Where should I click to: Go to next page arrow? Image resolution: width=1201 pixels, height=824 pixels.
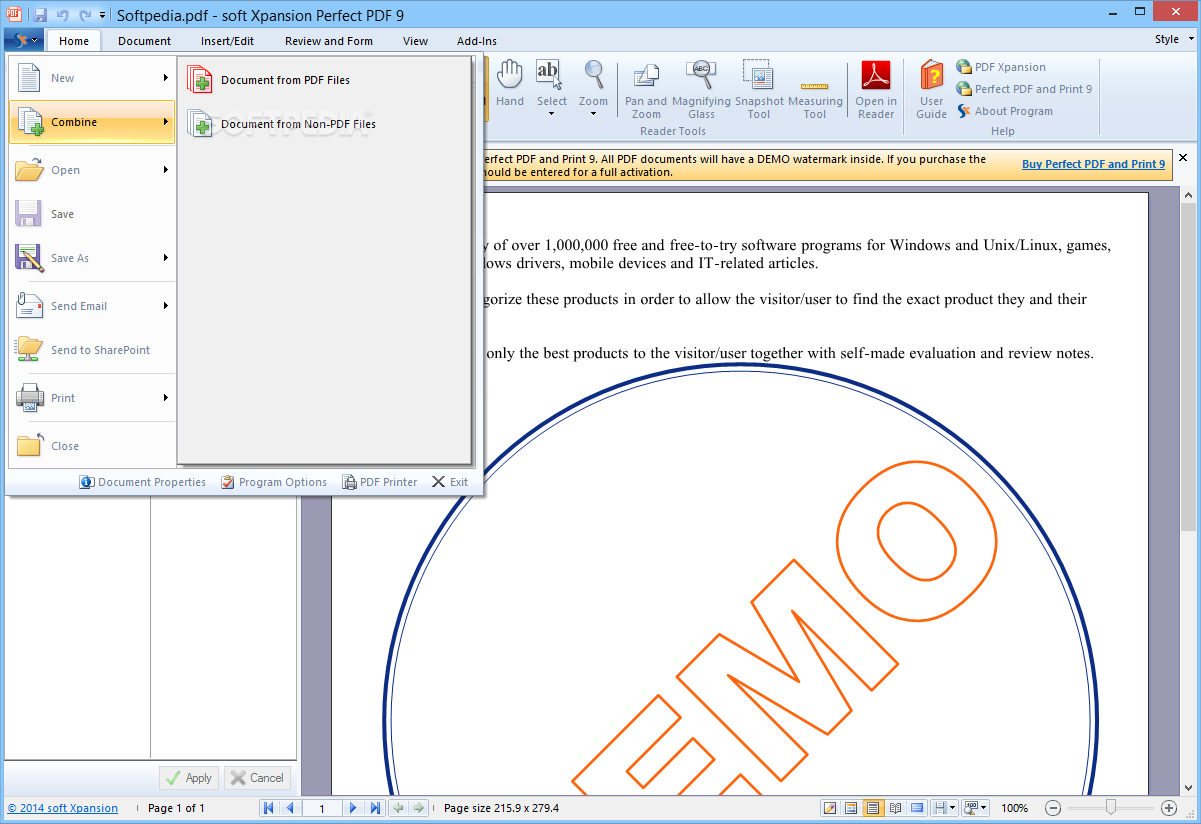pos(353,808)
